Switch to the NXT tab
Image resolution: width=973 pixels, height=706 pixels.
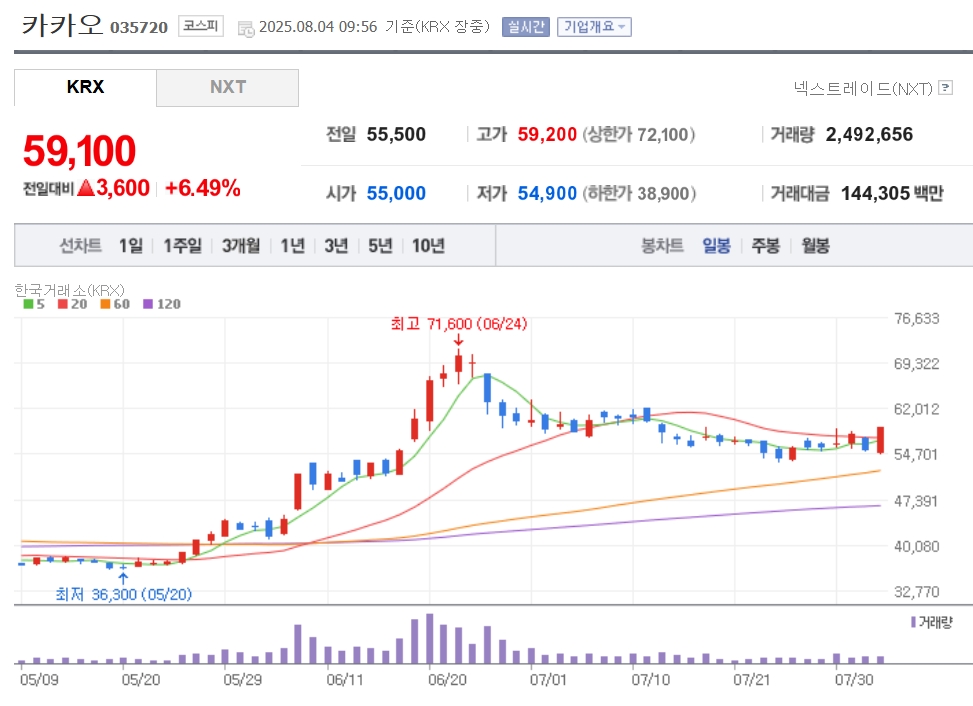[228, 87]
